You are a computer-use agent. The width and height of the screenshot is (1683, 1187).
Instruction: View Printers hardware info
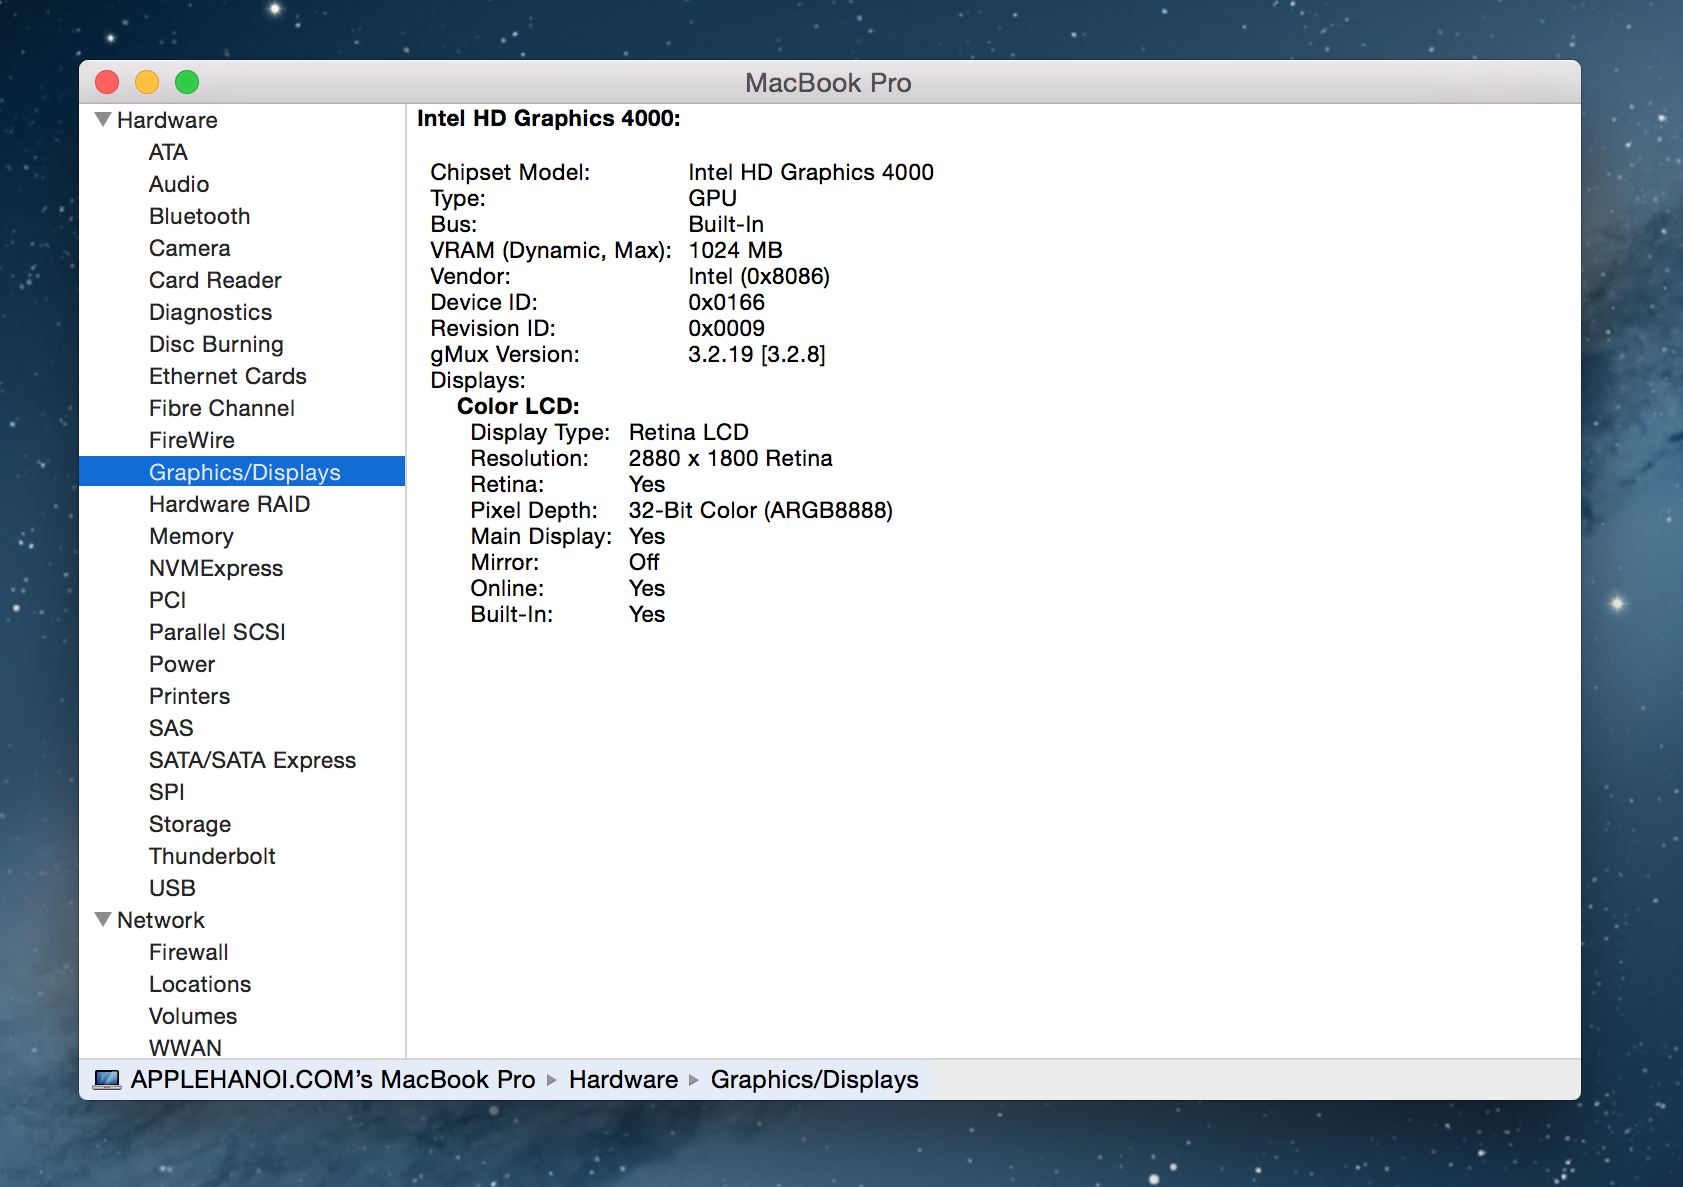pos(189,695)
